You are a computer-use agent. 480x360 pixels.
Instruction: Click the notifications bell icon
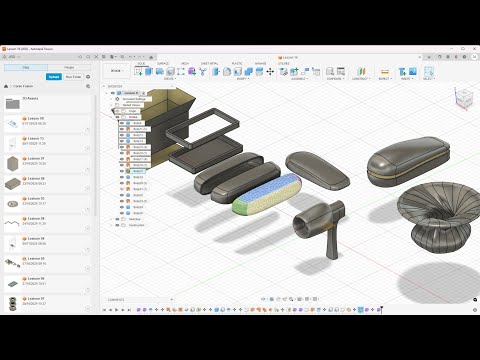point(456,57)
